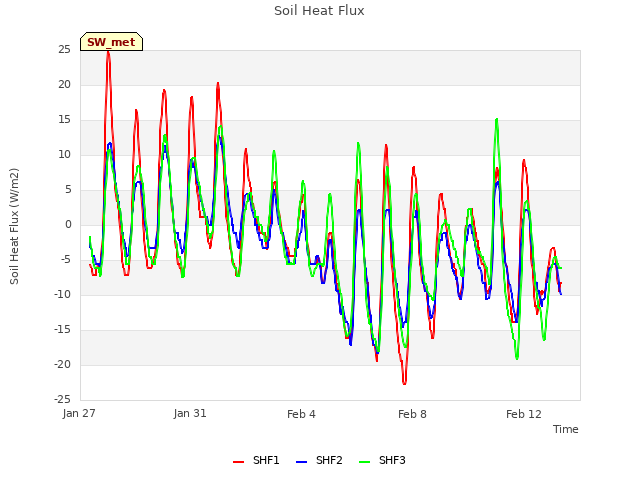Click the -10 y-axis tick label
640x480 pixels.
[x=63, y=295]
